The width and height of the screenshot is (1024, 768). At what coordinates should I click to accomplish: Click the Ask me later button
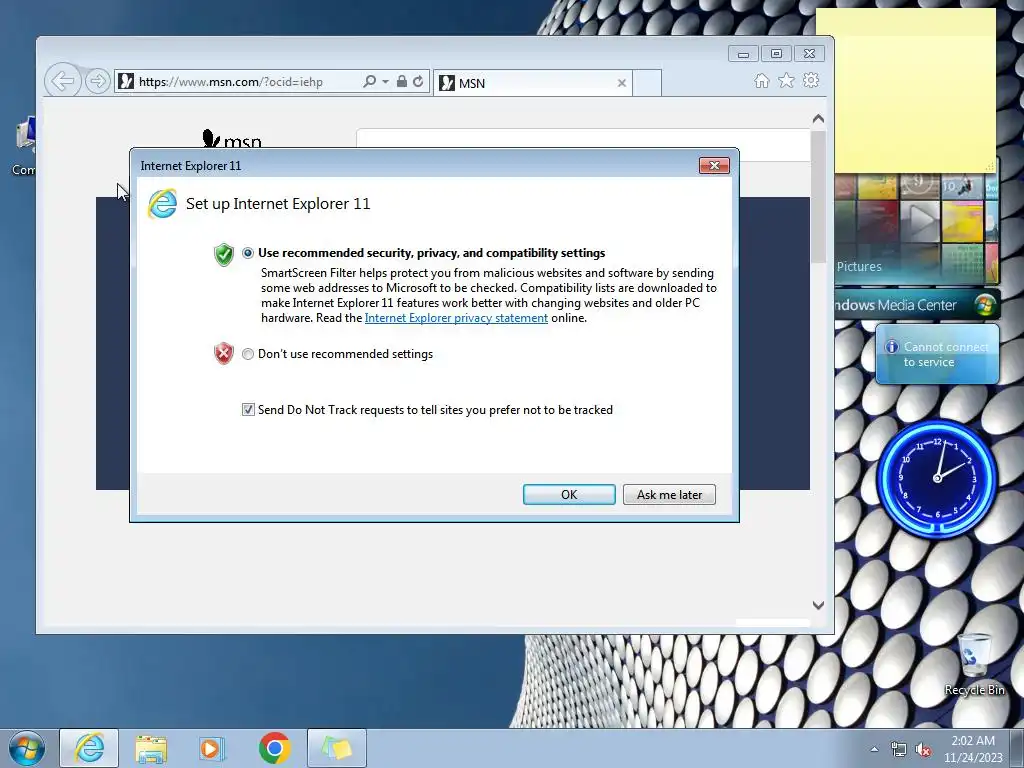(x=669, y=494)
